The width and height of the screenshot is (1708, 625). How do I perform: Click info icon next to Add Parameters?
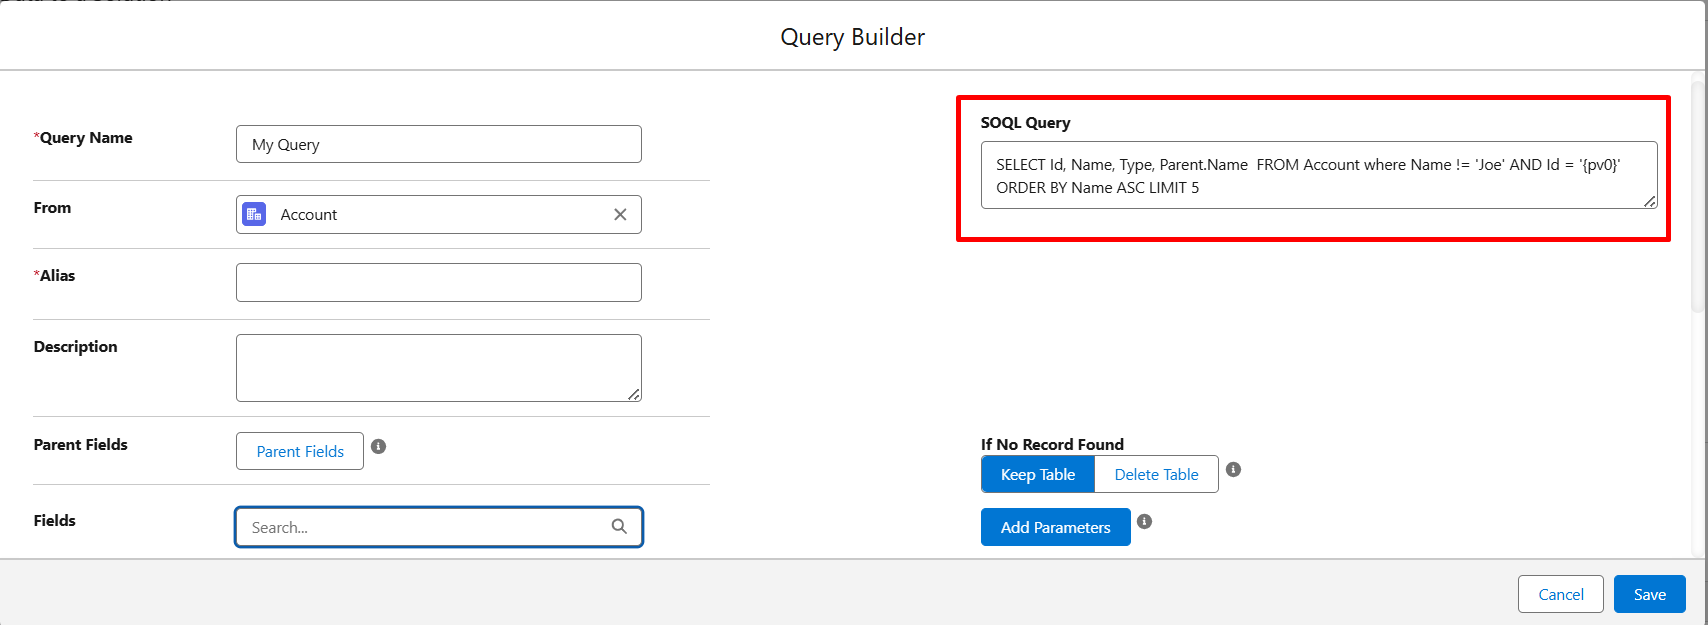tap(1144, 522)
